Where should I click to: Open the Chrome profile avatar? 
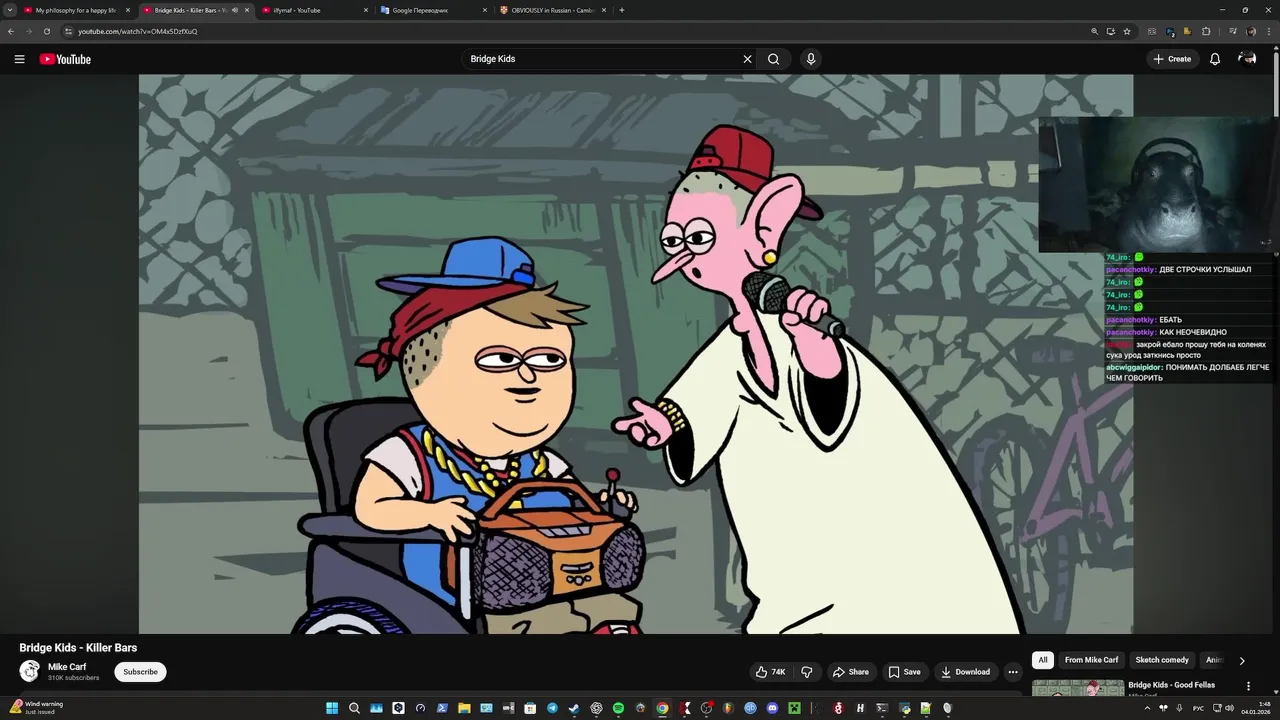pyautogui.click(x=1251, y=31)
